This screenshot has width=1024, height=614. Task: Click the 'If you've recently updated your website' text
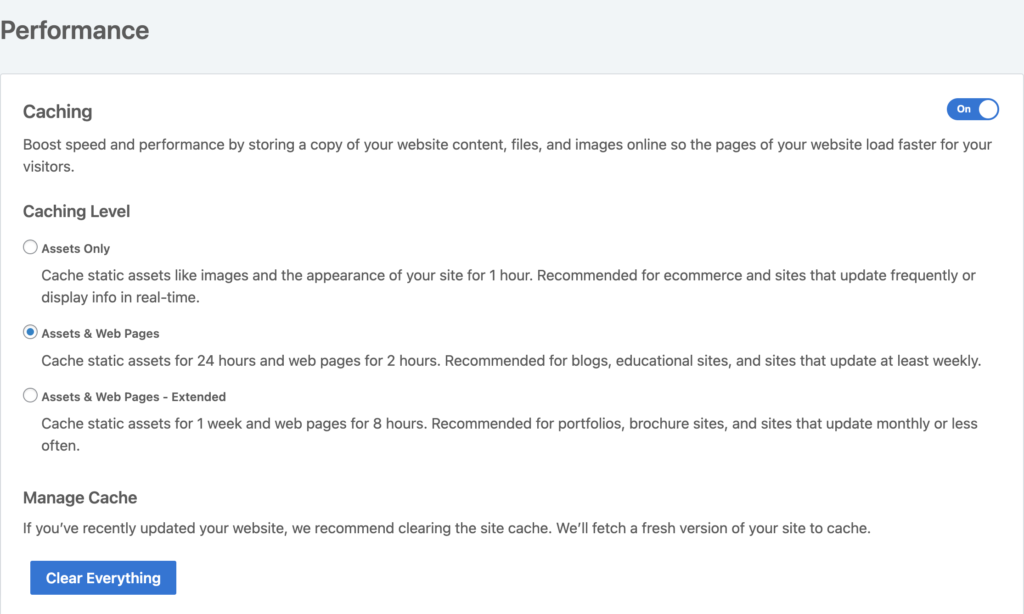click(x=447, y=528)
